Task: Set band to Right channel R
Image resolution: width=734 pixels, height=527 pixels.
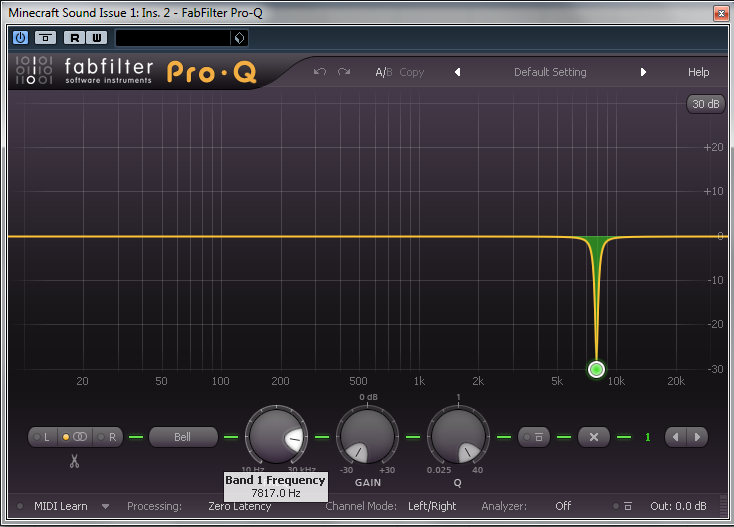Action: (x=108, y=437)
